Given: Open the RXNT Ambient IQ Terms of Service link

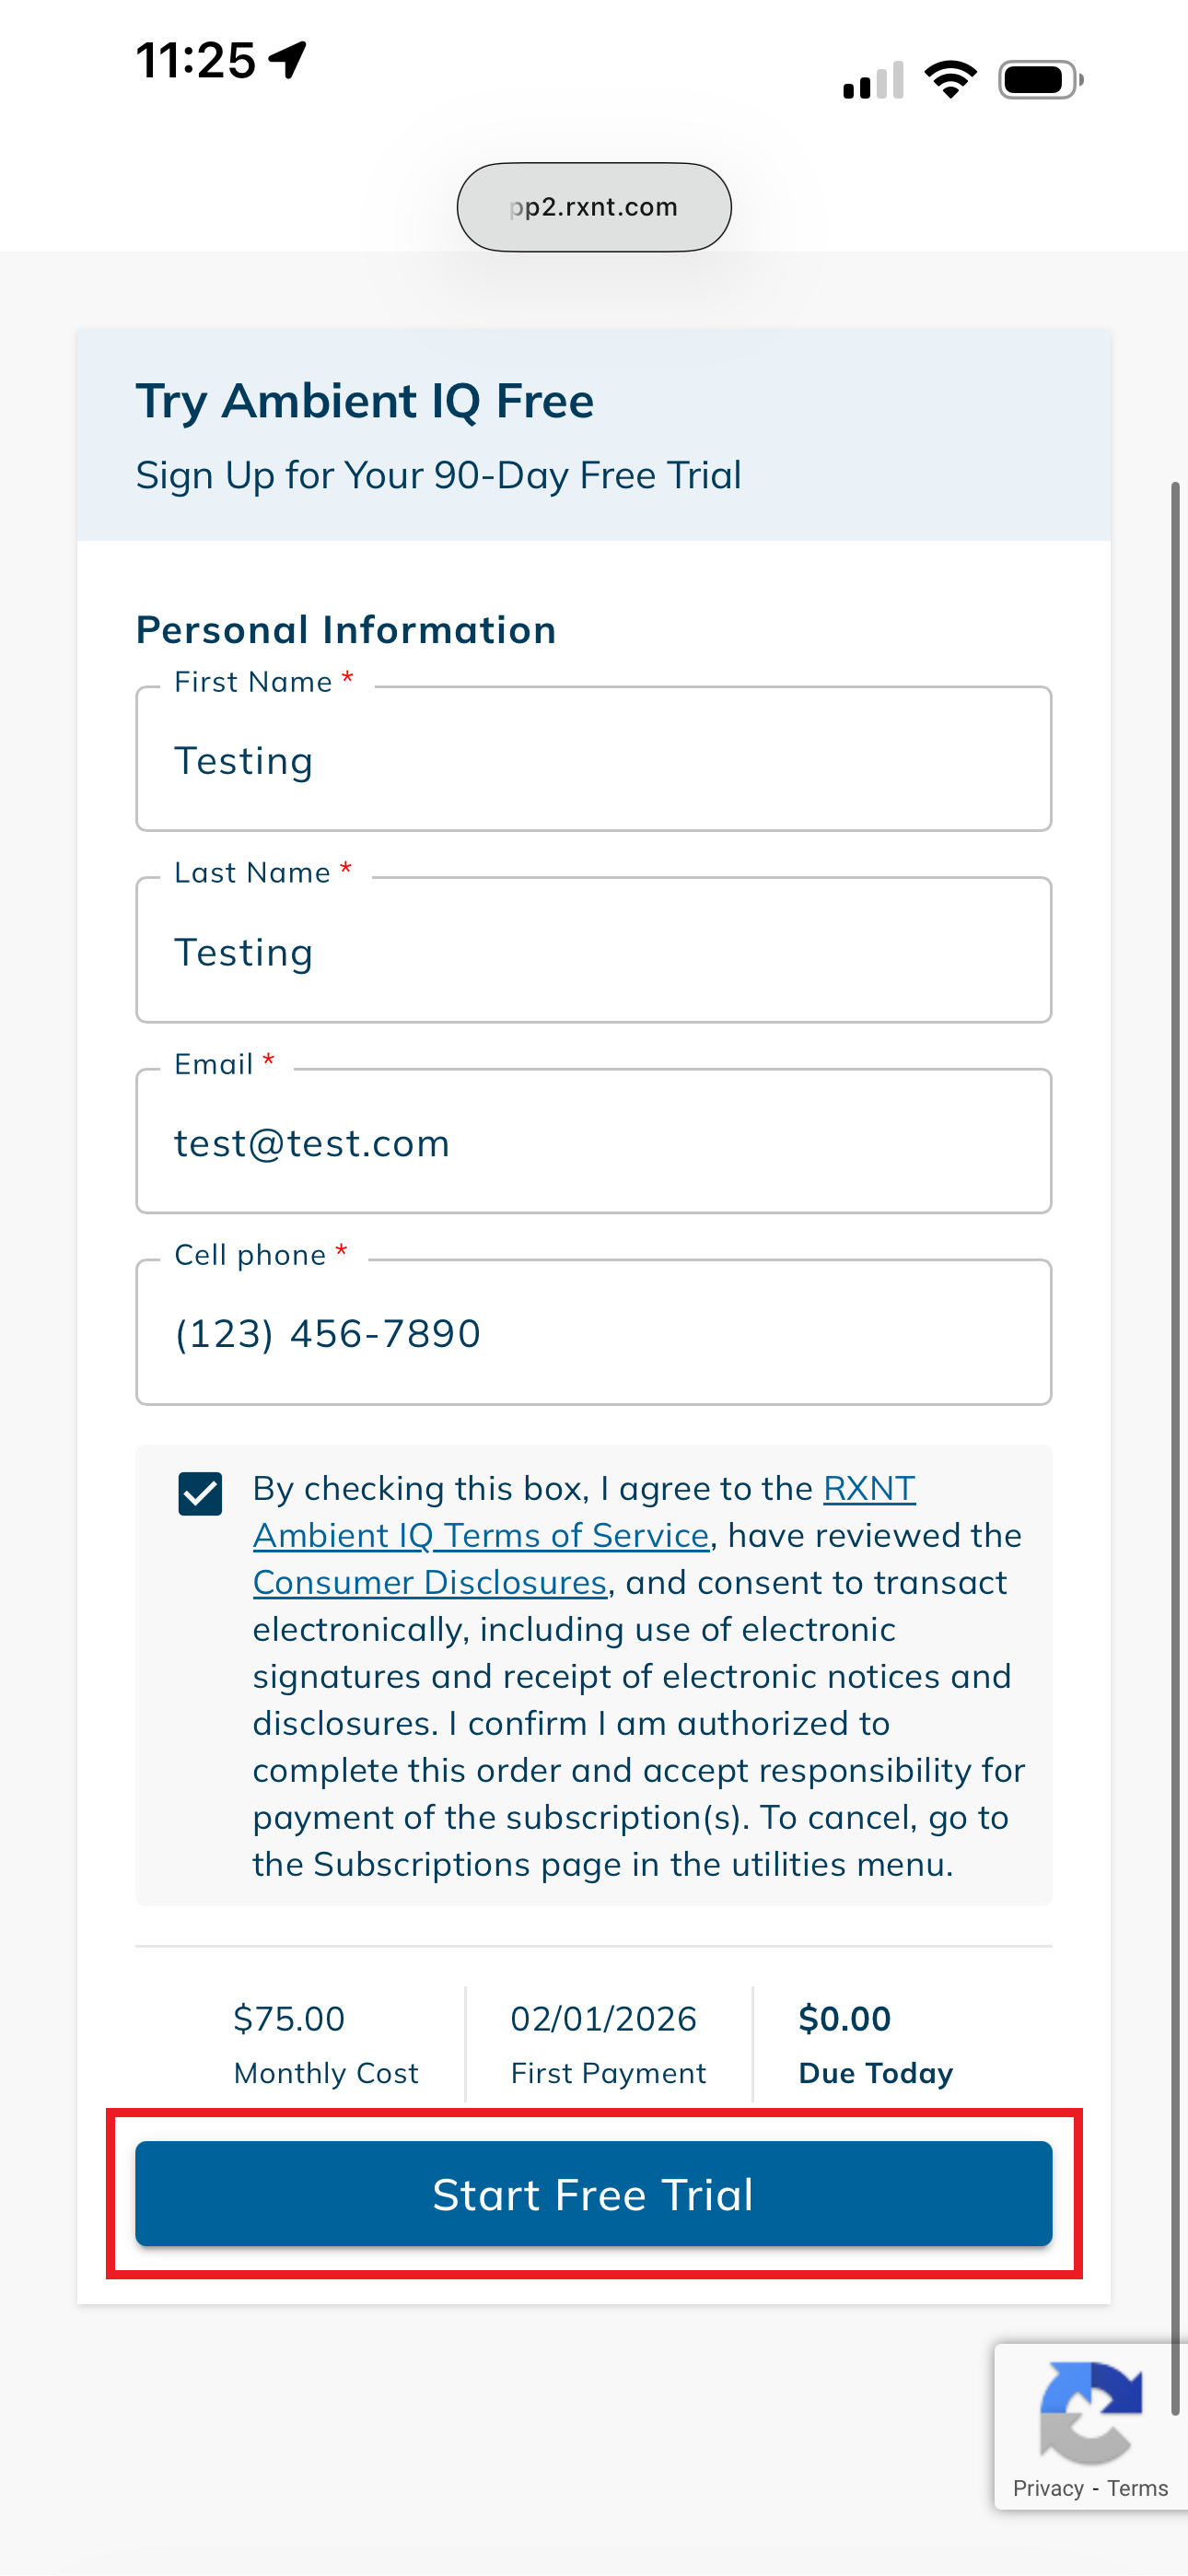Looking at the screenshot, I should 481,1535.
